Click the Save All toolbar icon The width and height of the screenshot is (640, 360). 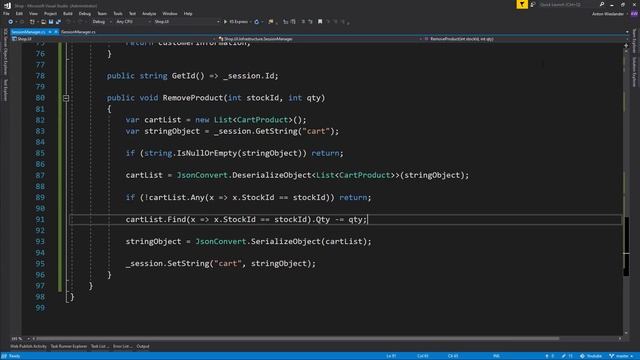point(58,22)
